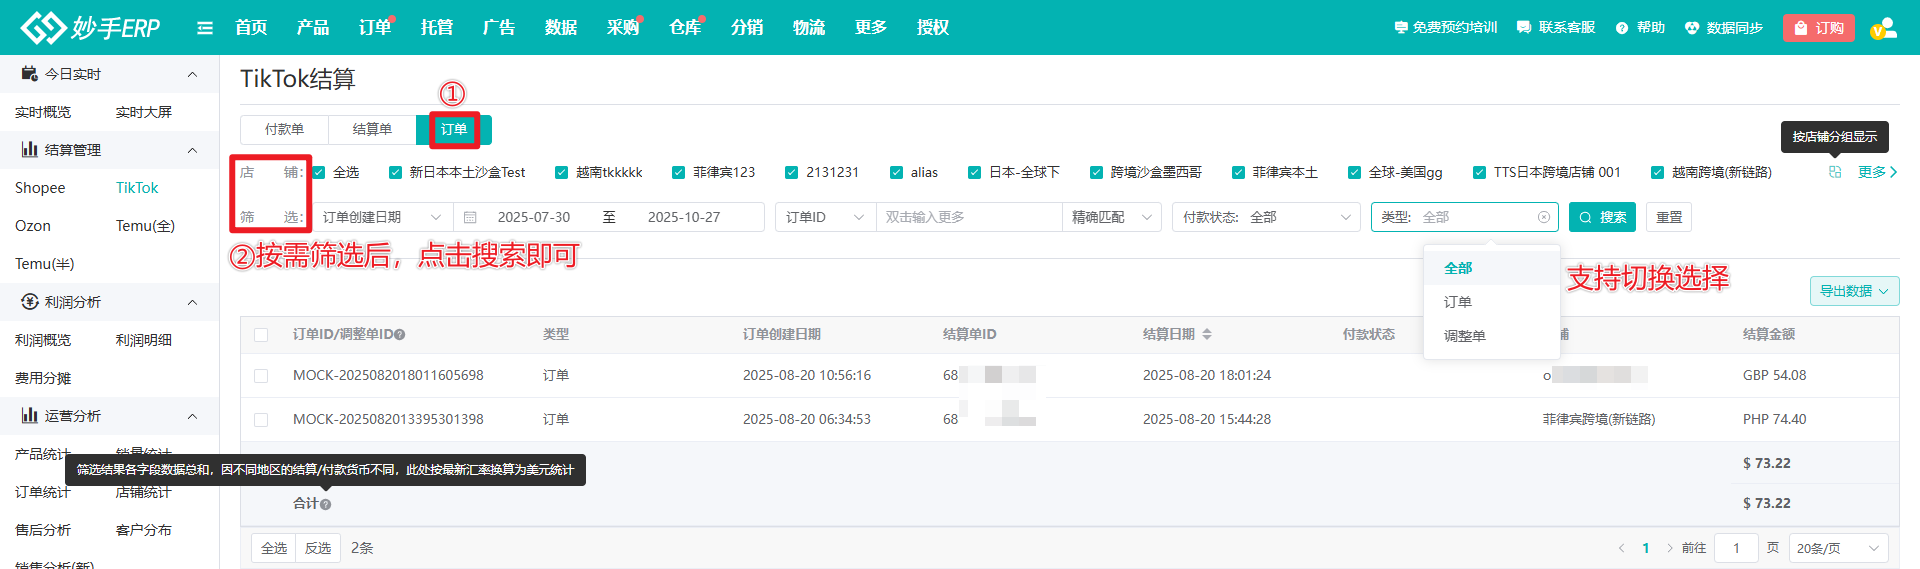This screenshot has width=1920, height=569.
Task: Select the row MOCK-2025082018011605698 checkbox
Action: (261, 376)
